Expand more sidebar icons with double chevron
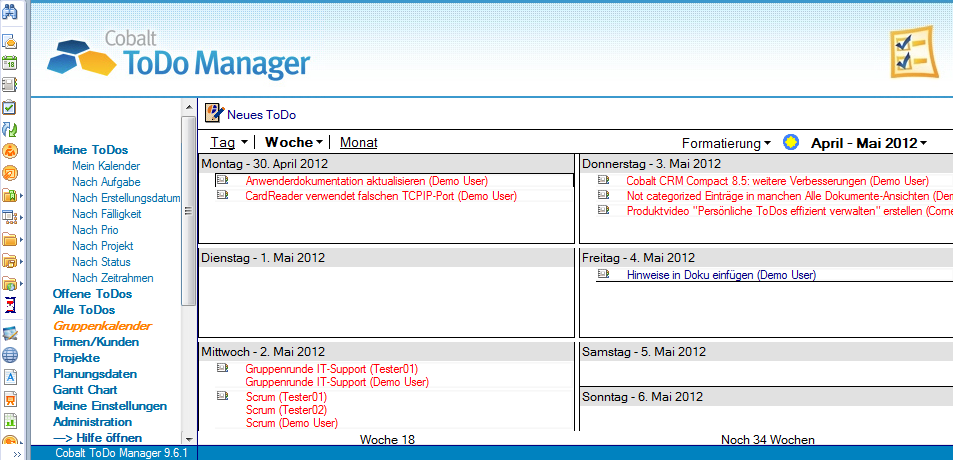This screenshot has width=953, height=460. point(18,454)
